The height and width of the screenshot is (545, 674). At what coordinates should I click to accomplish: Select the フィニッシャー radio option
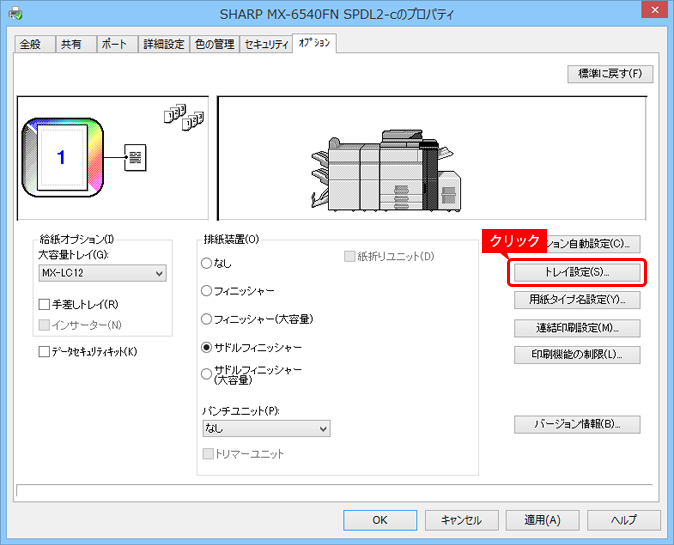[x=207, y=291]
